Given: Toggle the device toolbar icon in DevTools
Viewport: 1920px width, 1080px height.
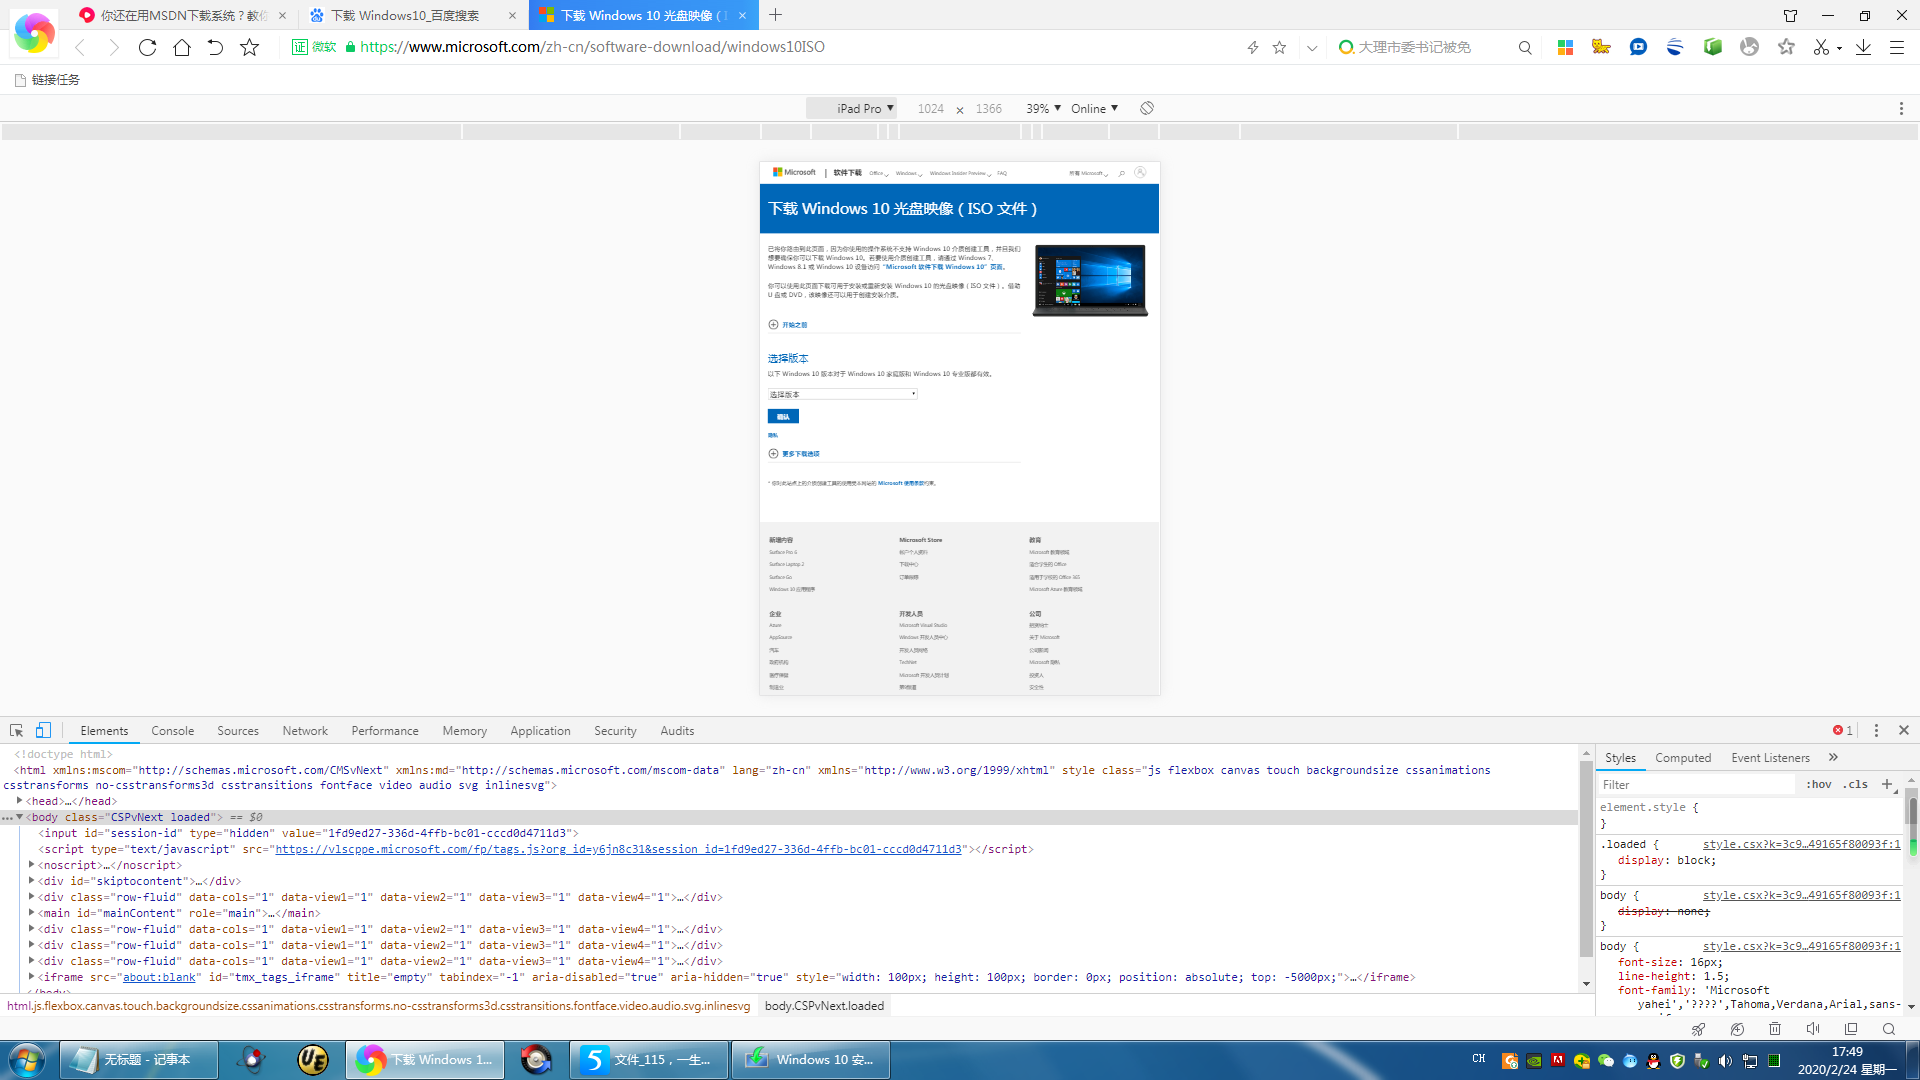Looking at the screenshot, I should coord(43,730).
